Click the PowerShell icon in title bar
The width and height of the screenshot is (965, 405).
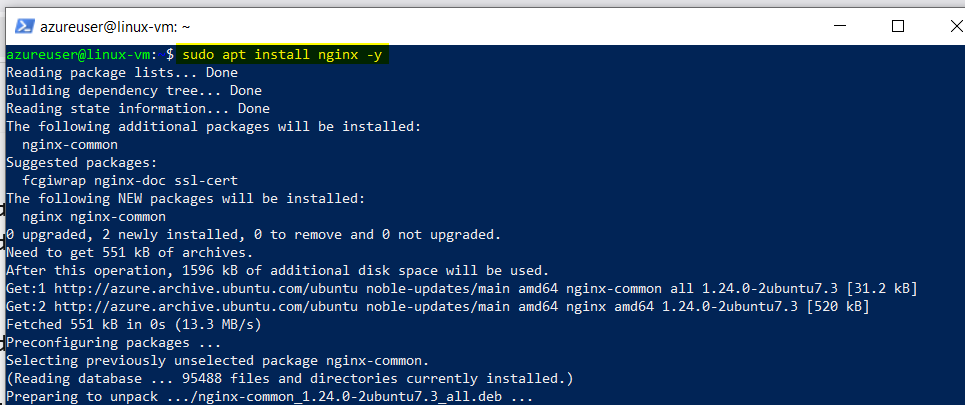pyautogui.click(x=24, y=26)
